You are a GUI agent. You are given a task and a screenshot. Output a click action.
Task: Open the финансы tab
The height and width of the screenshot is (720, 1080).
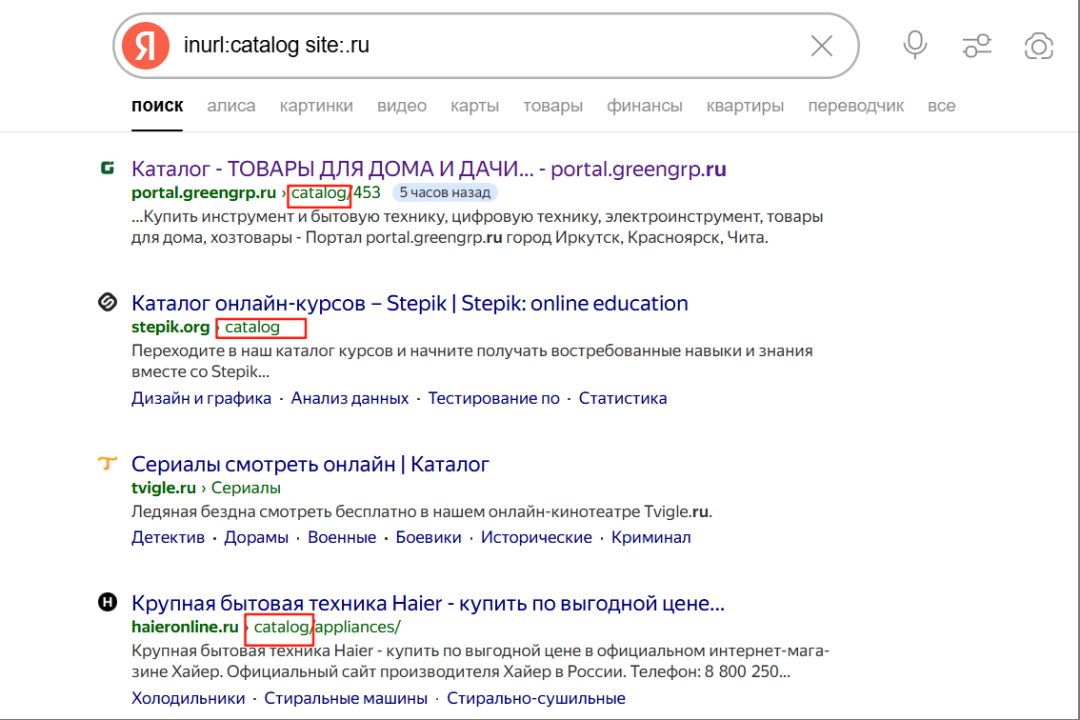pyautogui.click(x=644, y=106)
